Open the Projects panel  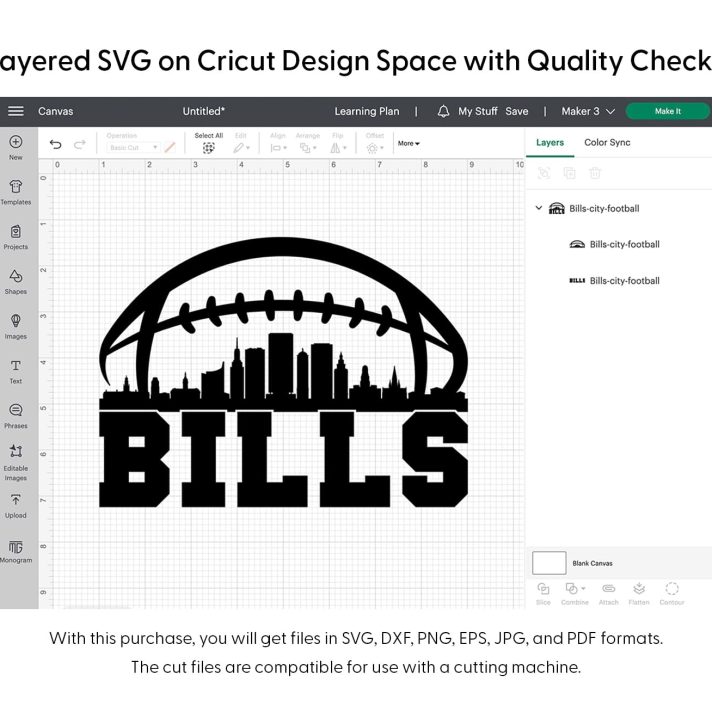(x=15, y=237)
